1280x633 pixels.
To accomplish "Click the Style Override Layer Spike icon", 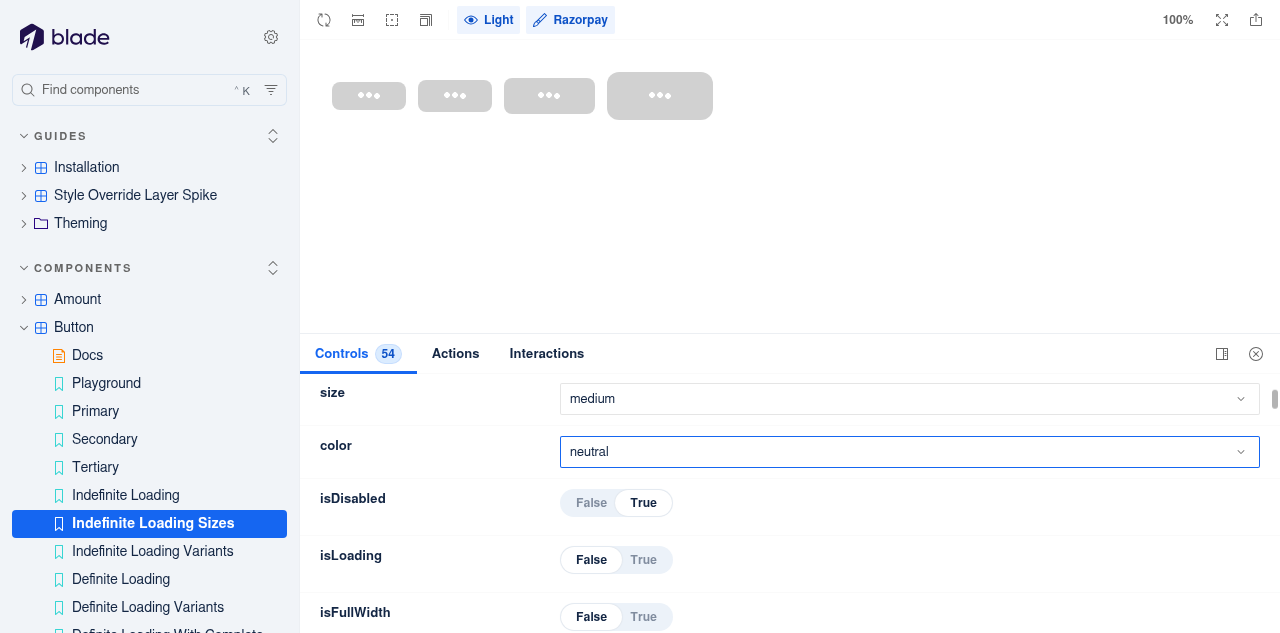I will tap(41, 195).
